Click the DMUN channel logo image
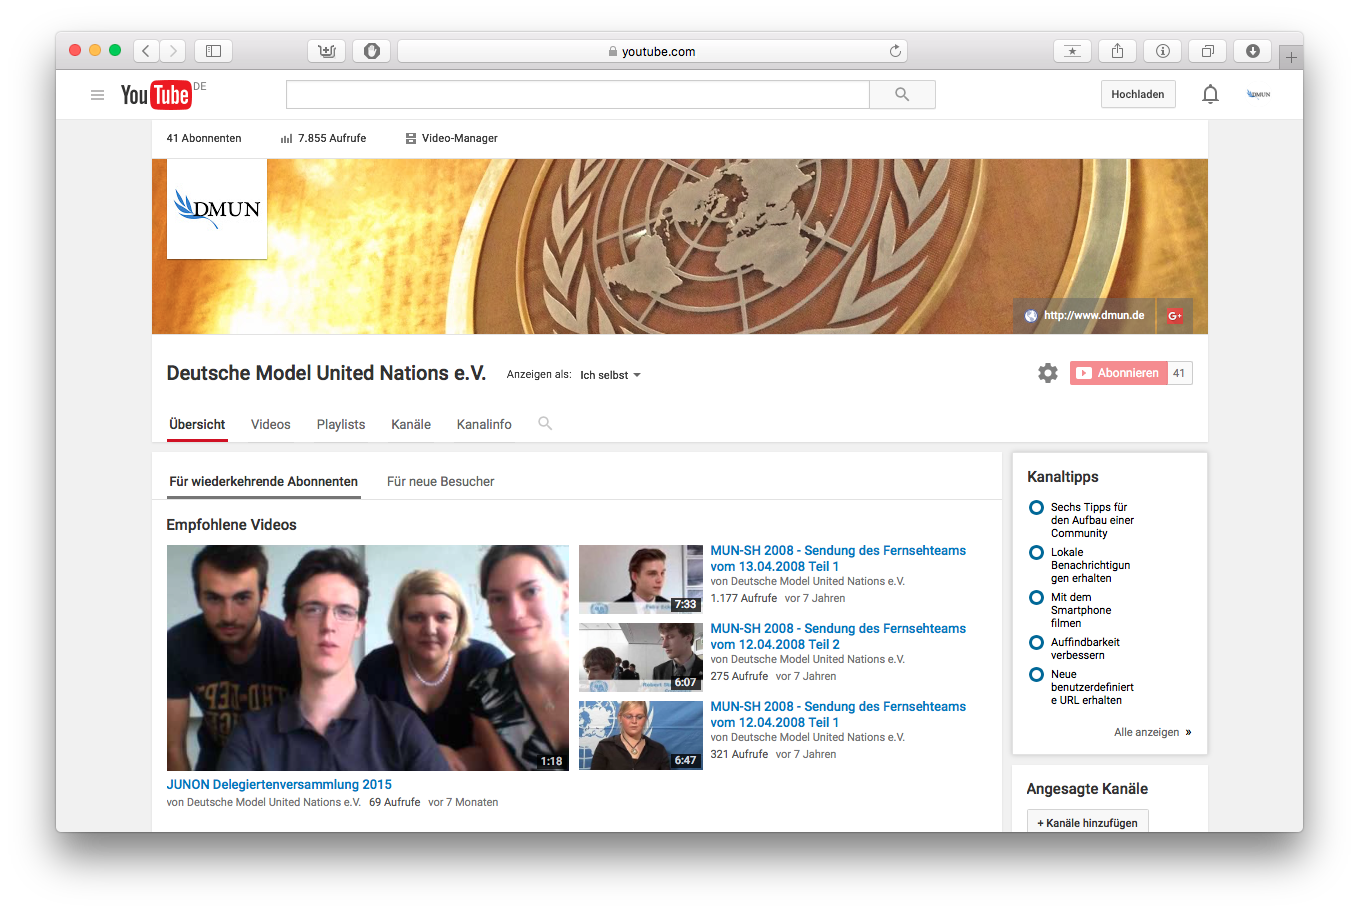The width and height of the screenshot is (1359, 912). 217,209
